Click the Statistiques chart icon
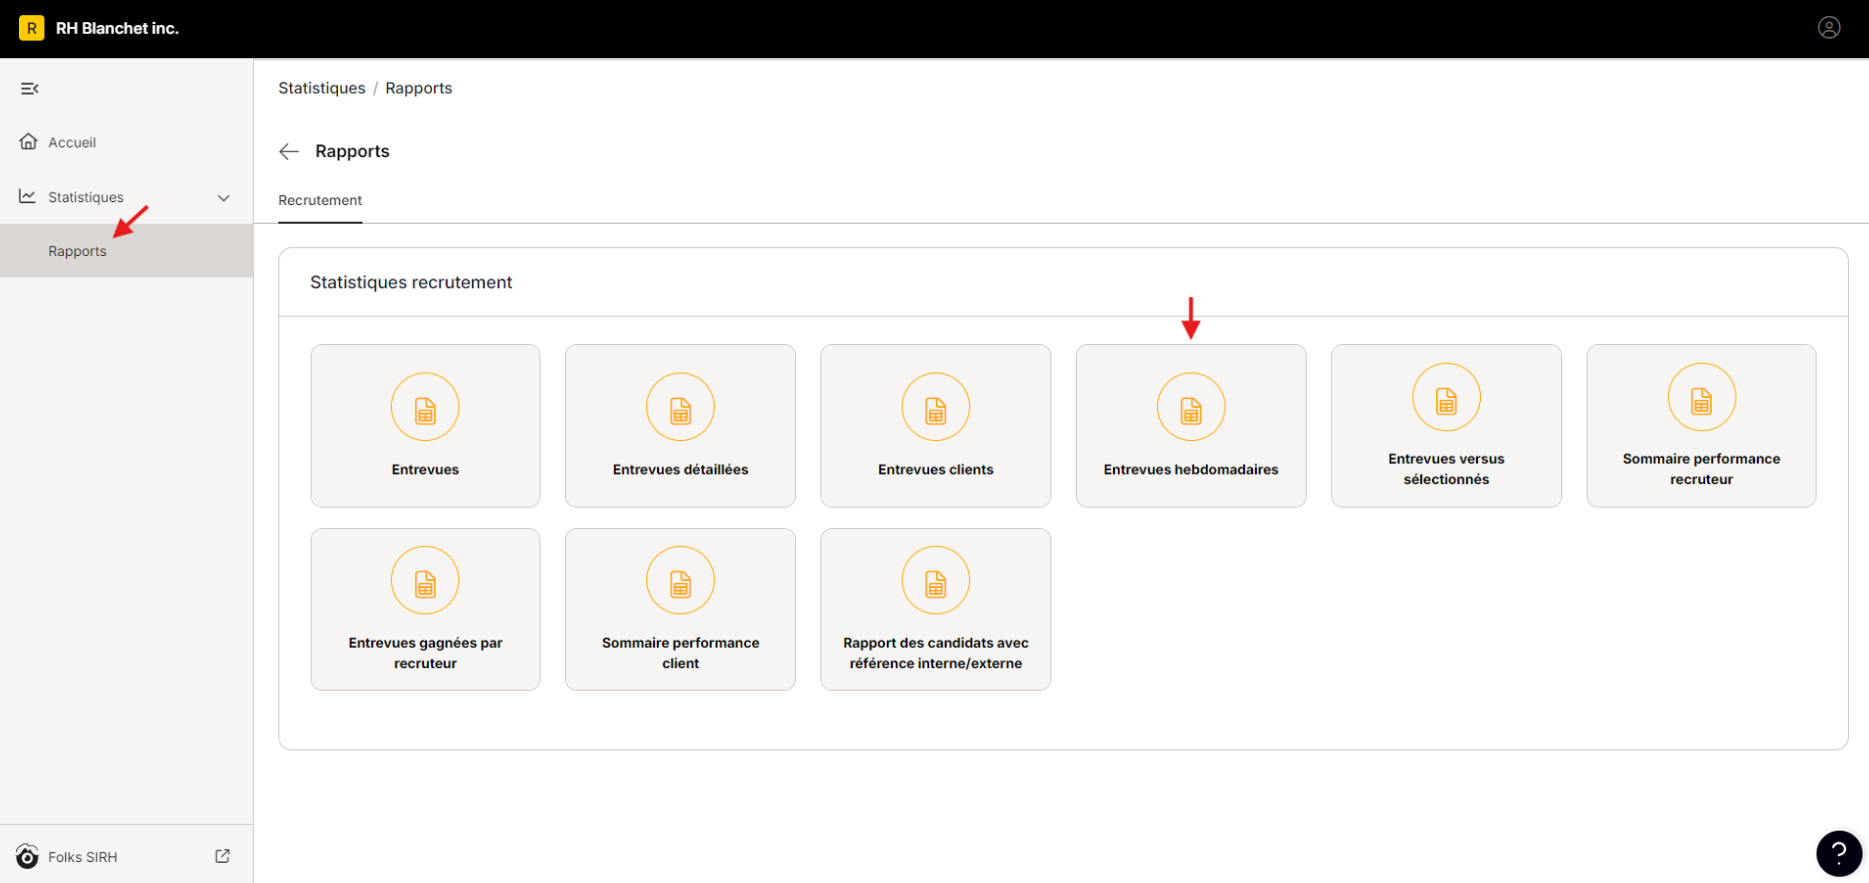This screenshot has width=1869, height=883. click(28, 196)
